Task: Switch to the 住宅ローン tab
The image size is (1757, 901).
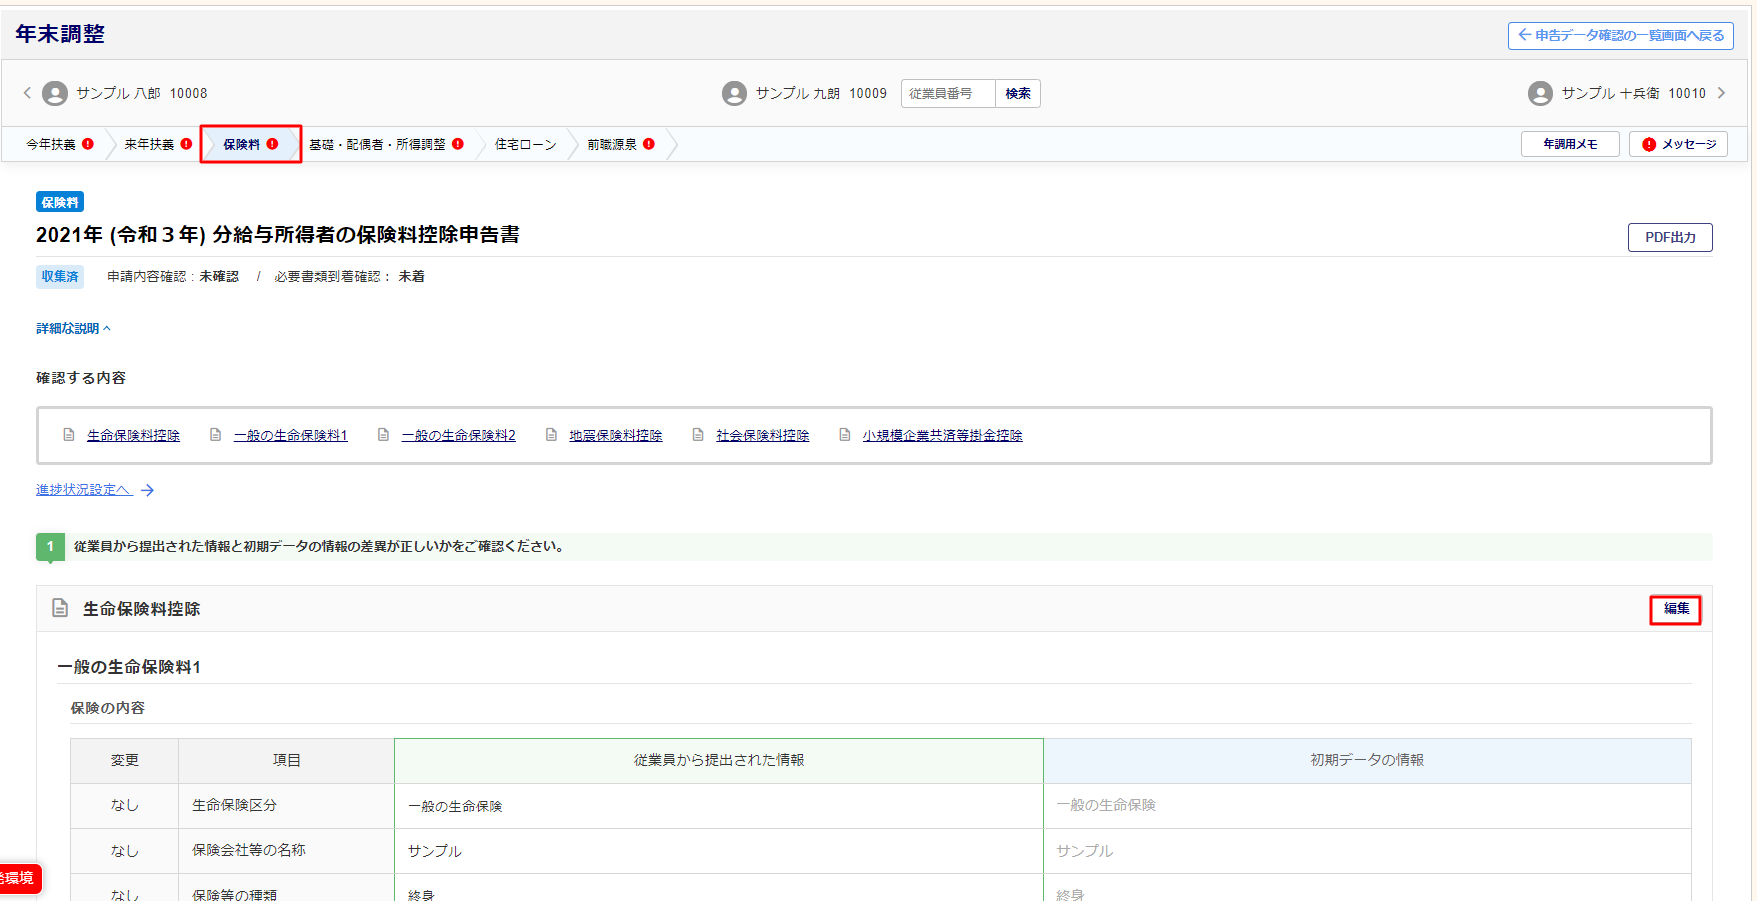Action: [526, 144]
